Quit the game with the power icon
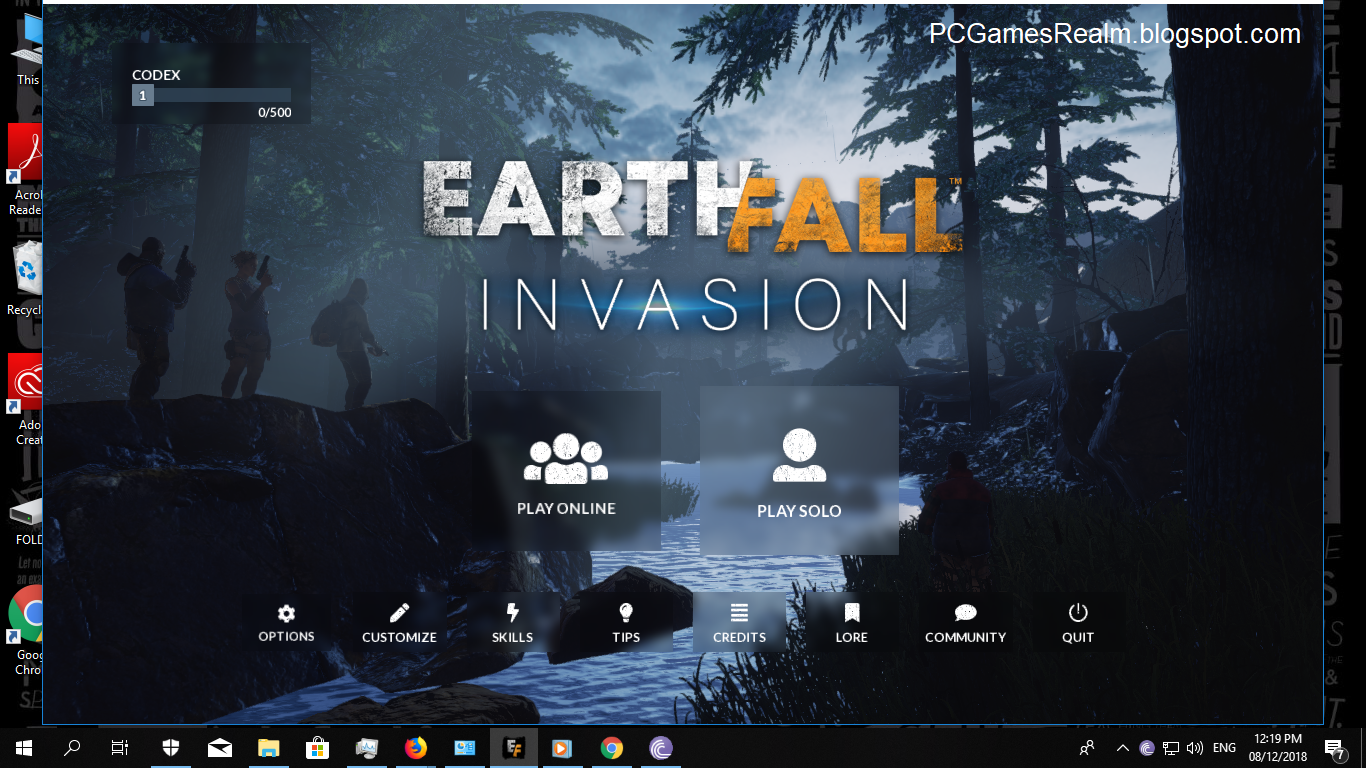Image resolution: width=1366 pixels, height=768 pixels. [1078, 622]
